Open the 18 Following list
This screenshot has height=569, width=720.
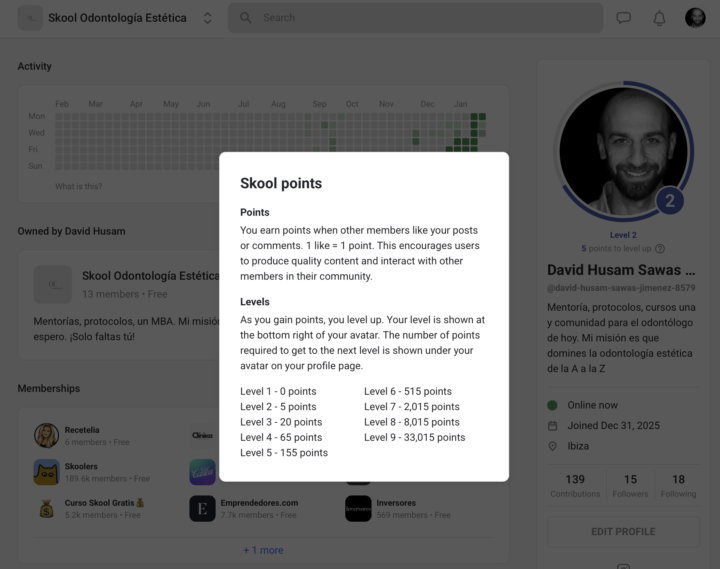click(x=678, y=486)
